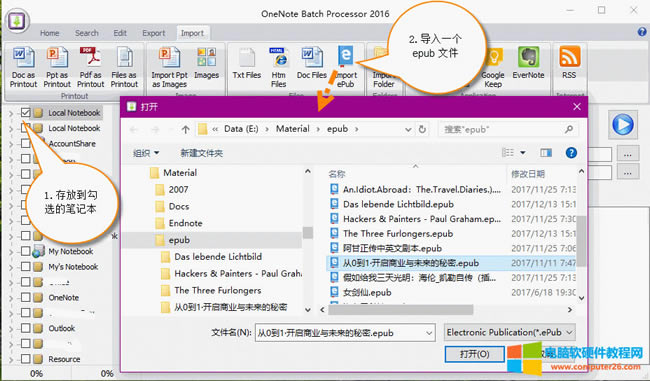Screen dimensions: 650x381
Task: Switch to the Export tab
Action: coord(154,33)
